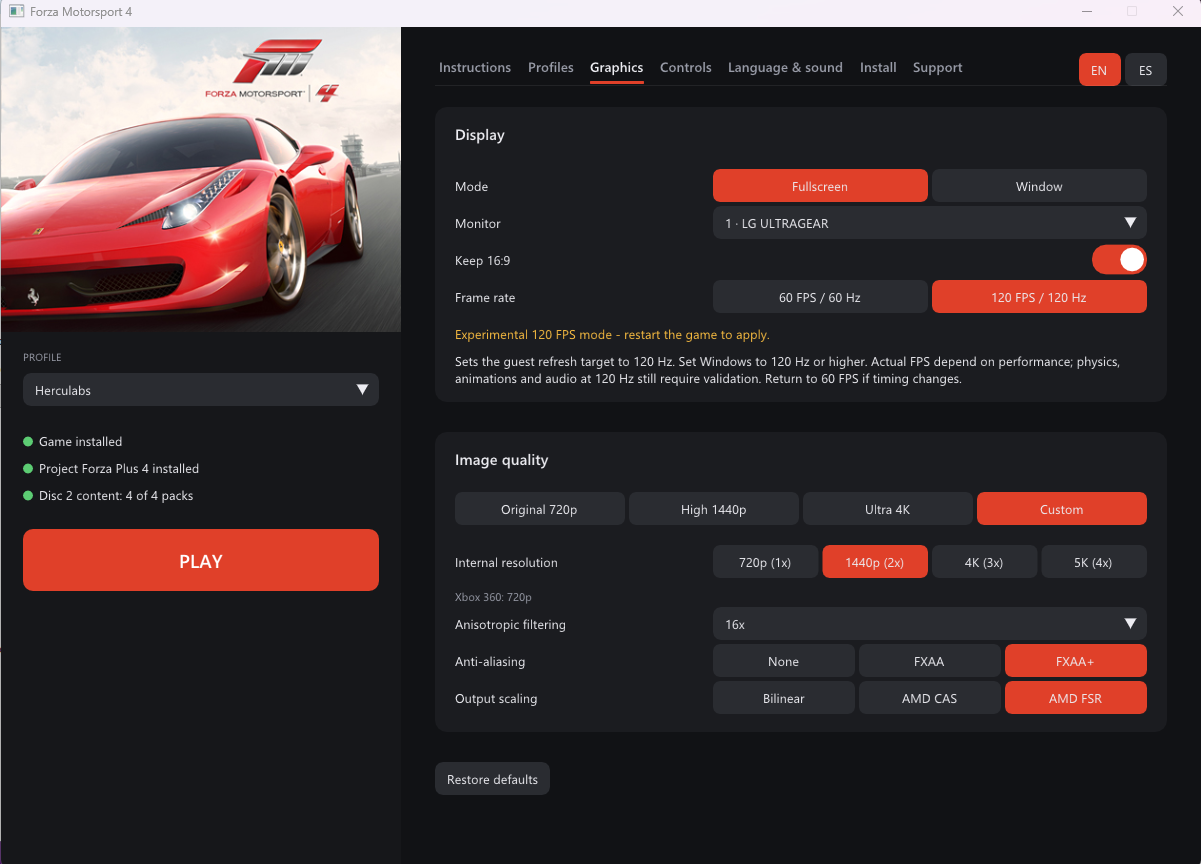
Task: Open the Monitor dropdown showing LG ULTRAGEAR
Action: click(x=930, y=223)
